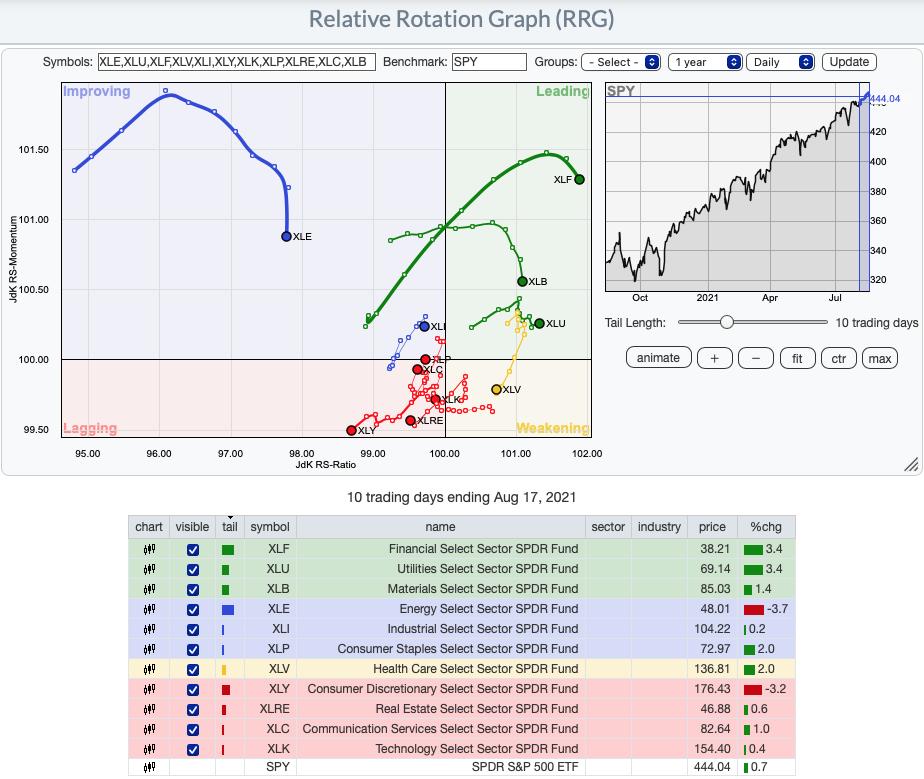Screen dimensions: 924x779
Task: Sort table by industry column header
Action: tap(659, 527)
